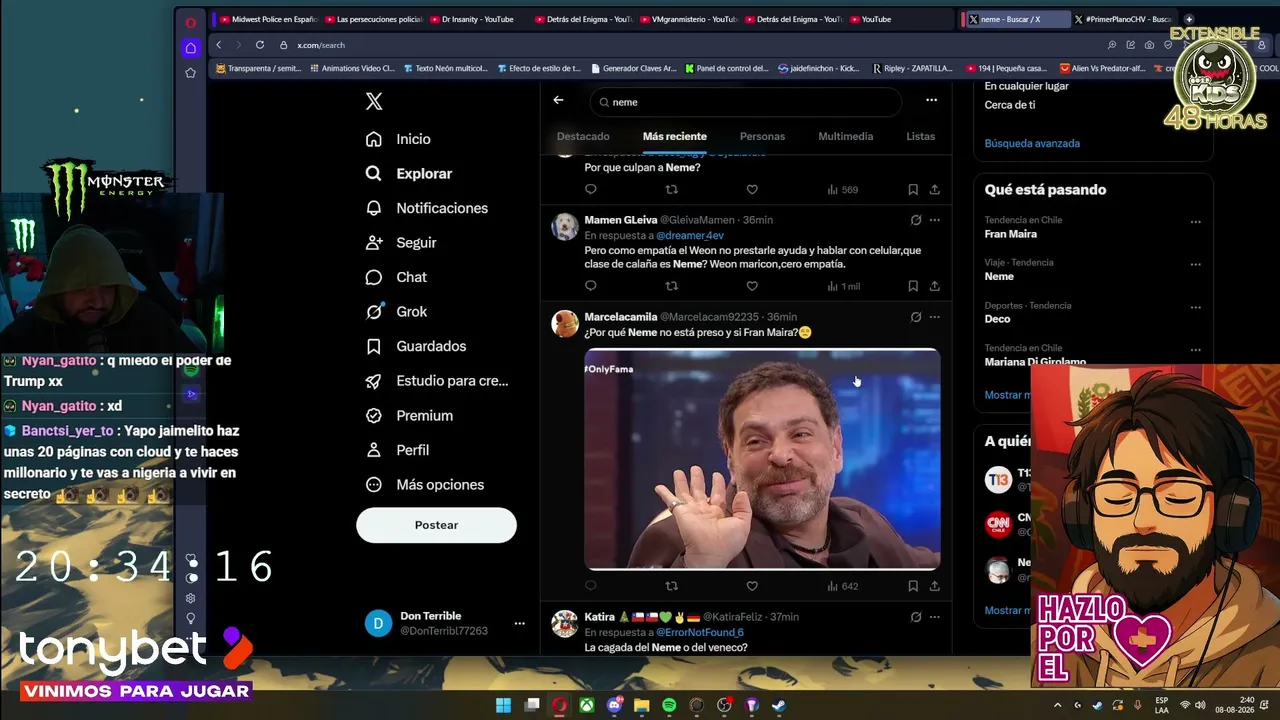Open more options on Marcelacamila's post
Viewport: 1280px width, 720px height.
coord(934,317)
